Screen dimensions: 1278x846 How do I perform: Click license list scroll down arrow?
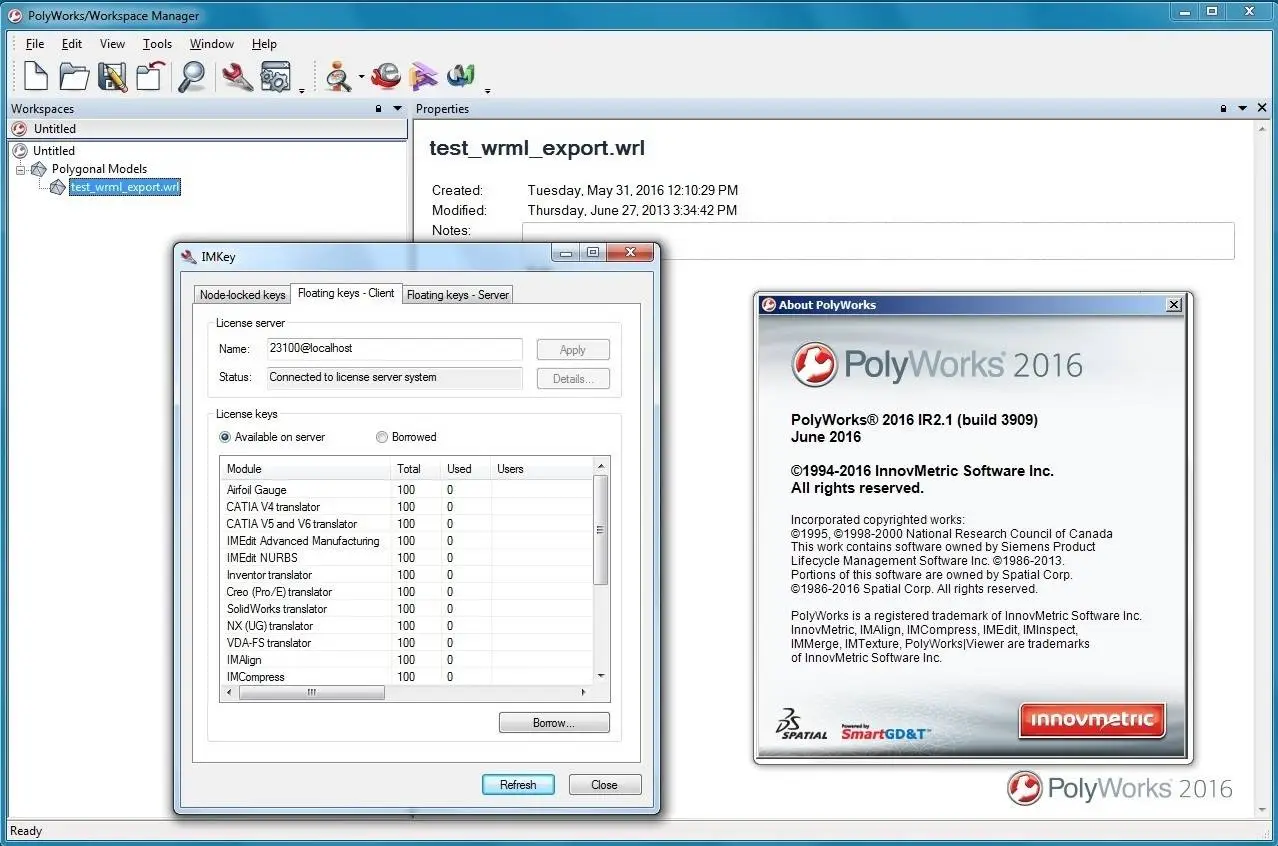pos(601,677)
